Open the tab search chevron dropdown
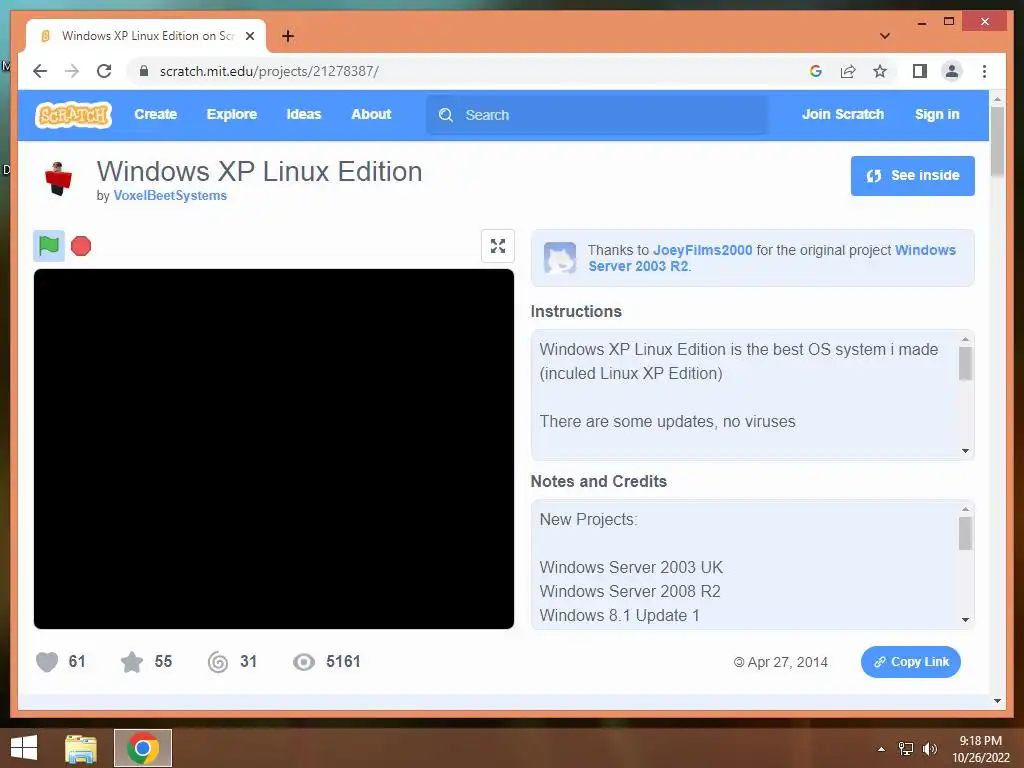Image resolution: width=1024 pixels, height=768 pixels. (885, 36)
